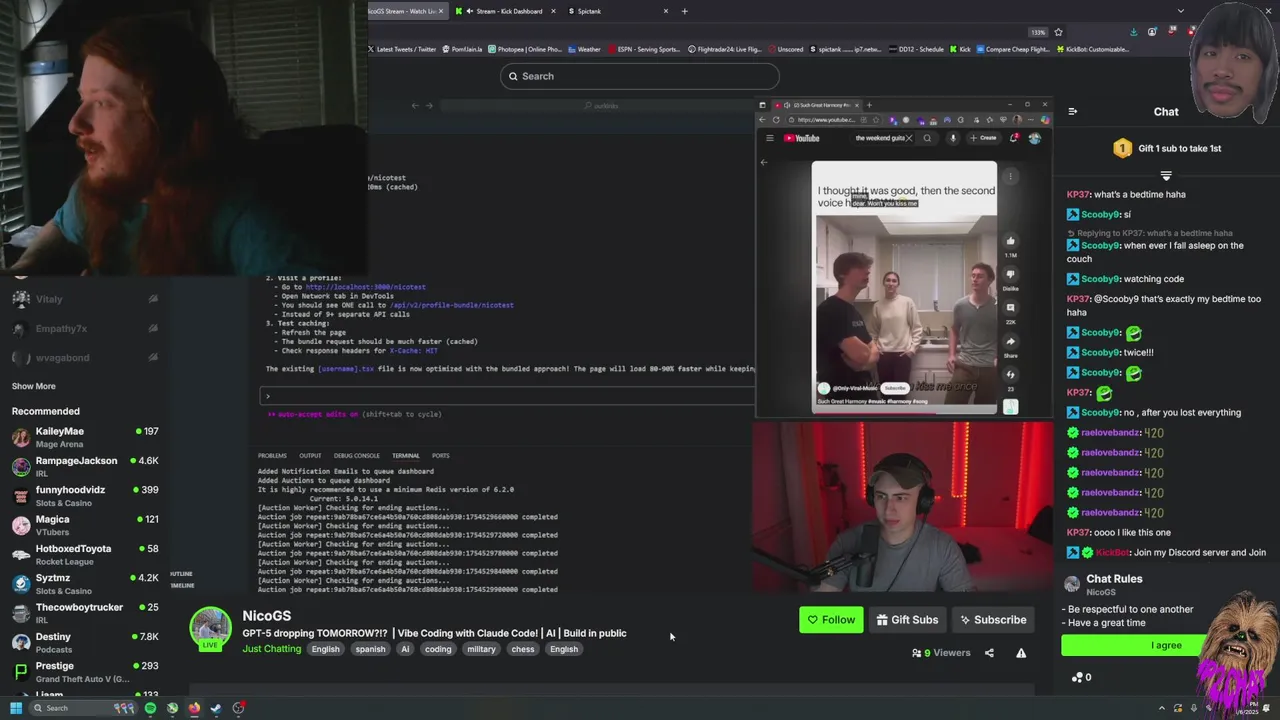Screen dimensions: 1280x720
Task: Open Syztmz recommended channel
Action: tap(85, 584)
